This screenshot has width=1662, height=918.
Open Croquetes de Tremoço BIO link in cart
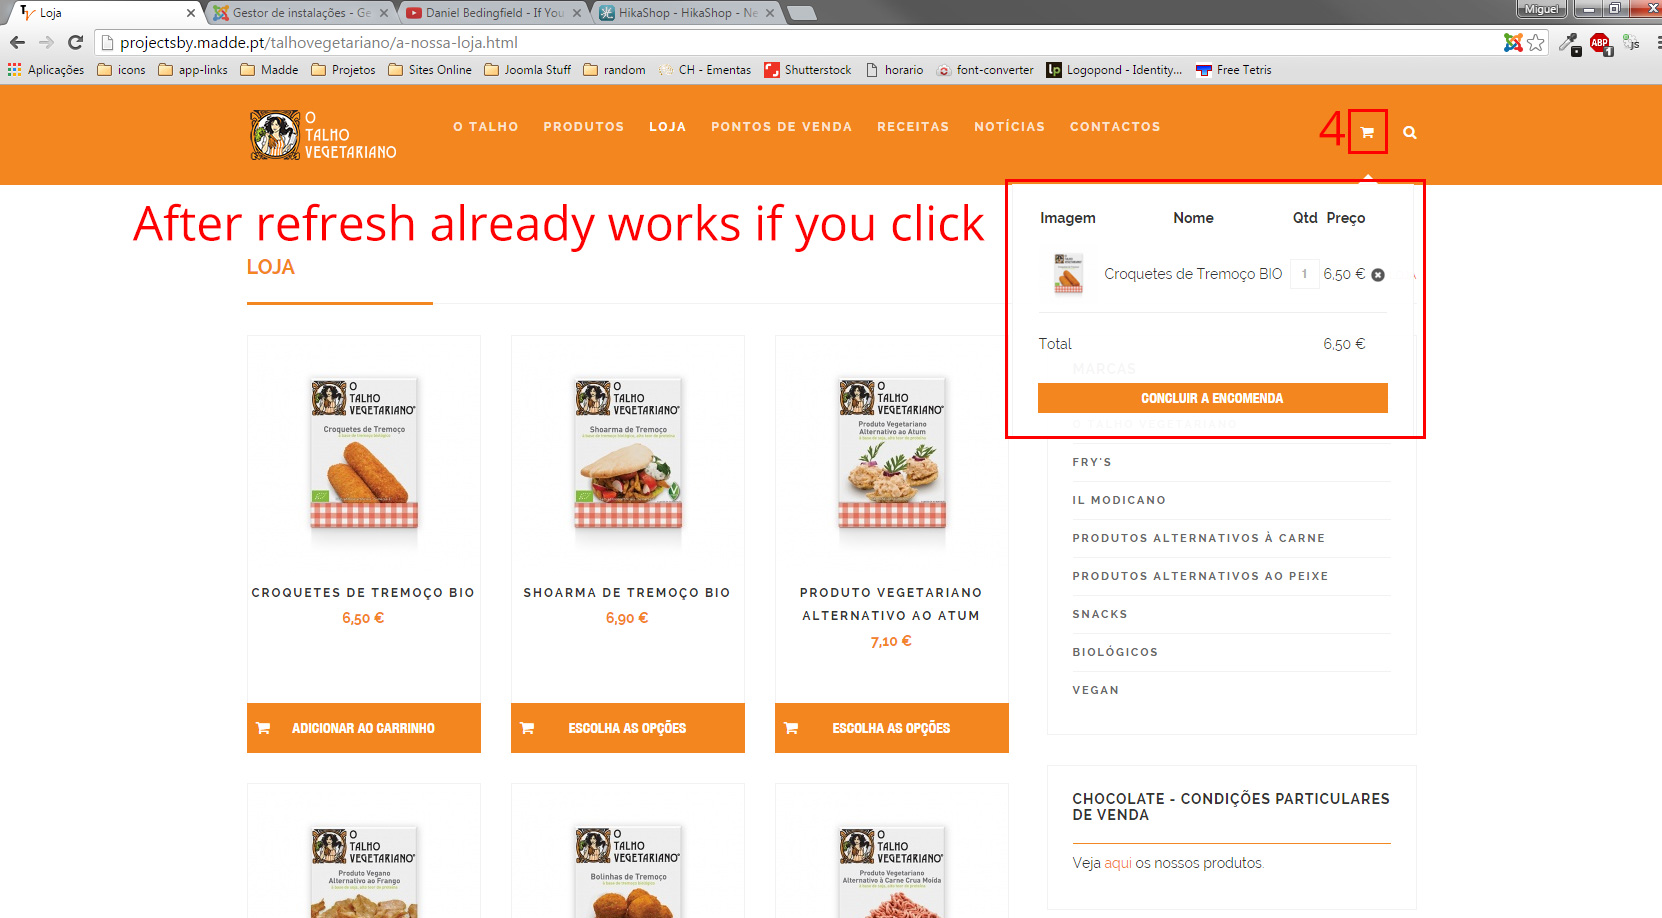1193,274
